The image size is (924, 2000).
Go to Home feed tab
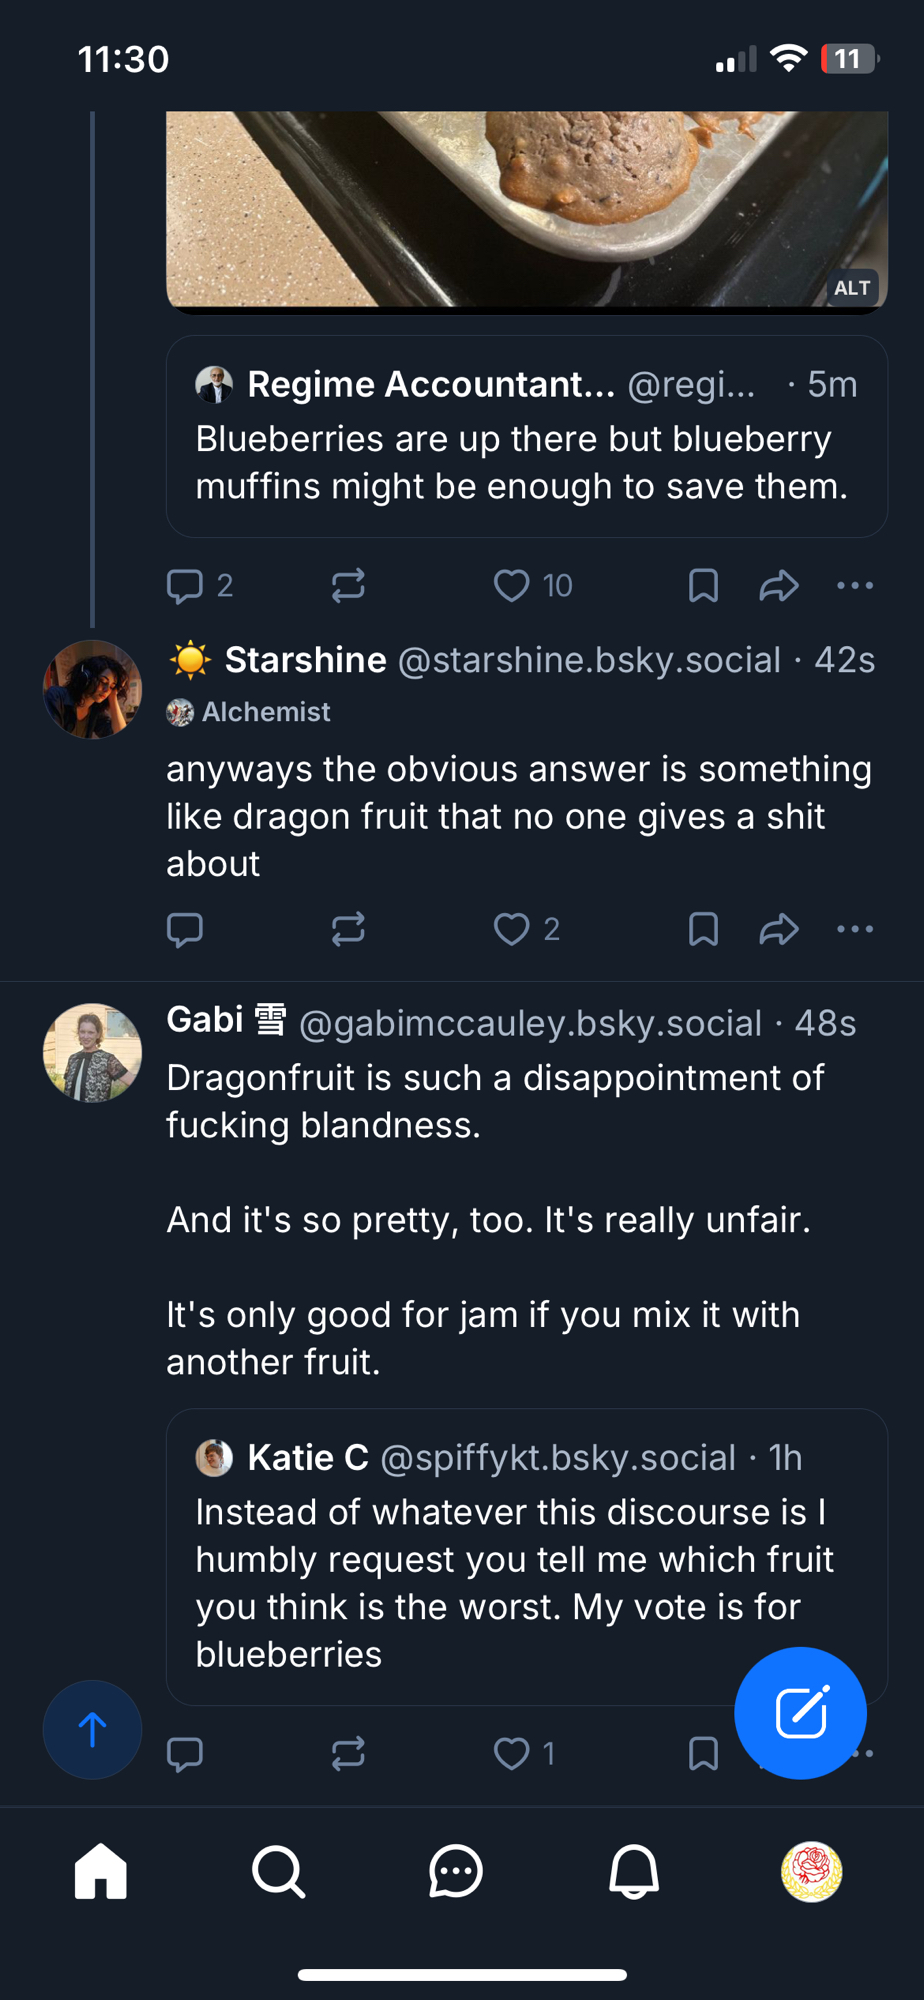(101, 1871)
